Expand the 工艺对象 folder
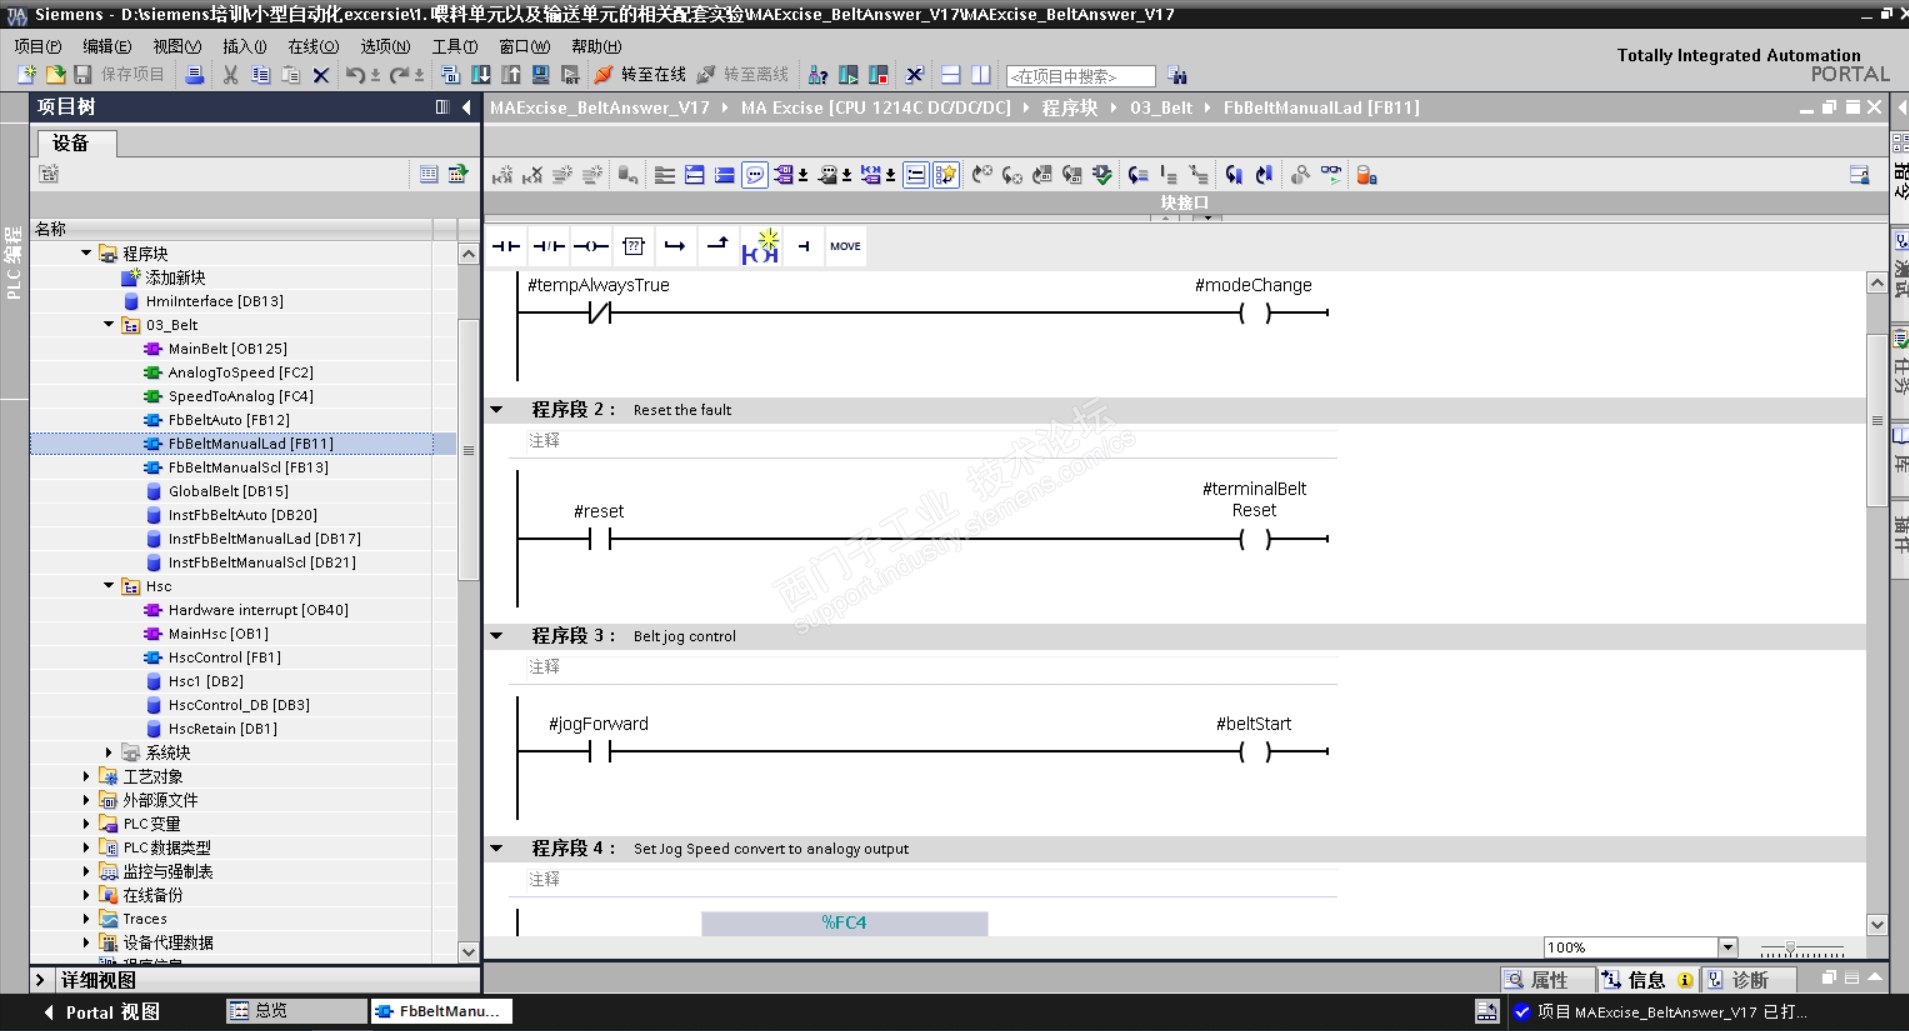The image size is (1909, 1031). (x=86, y=776)
